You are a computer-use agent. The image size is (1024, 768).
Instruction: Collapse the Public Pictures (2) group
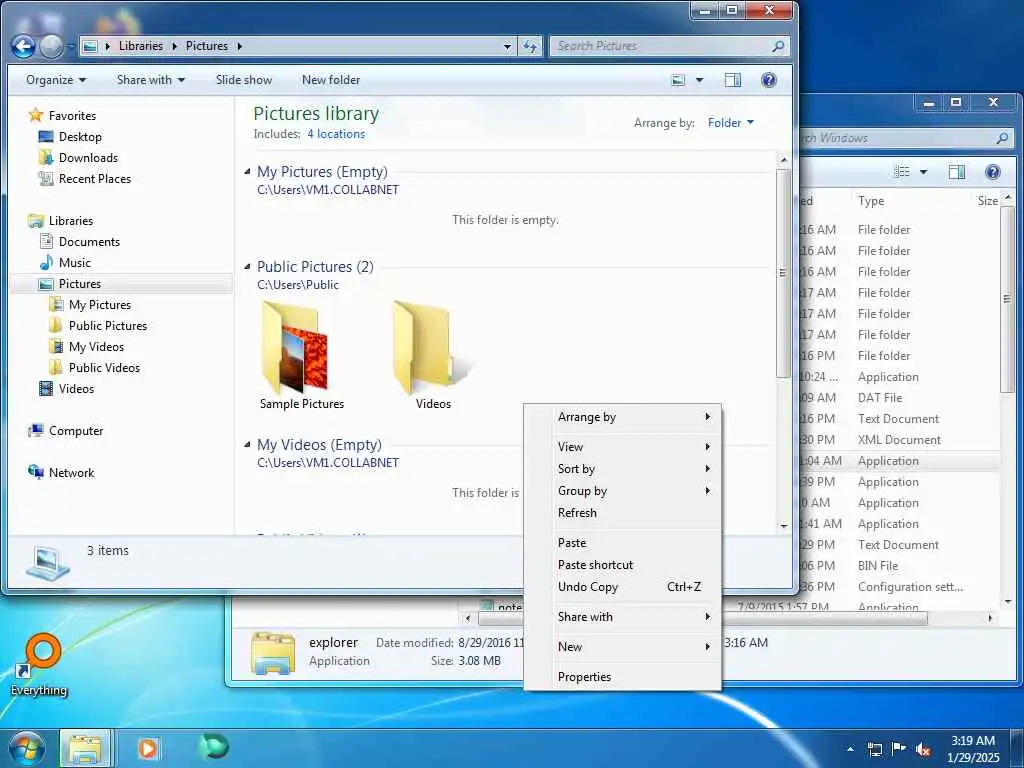pyautogui.click(x=248, y=266)
